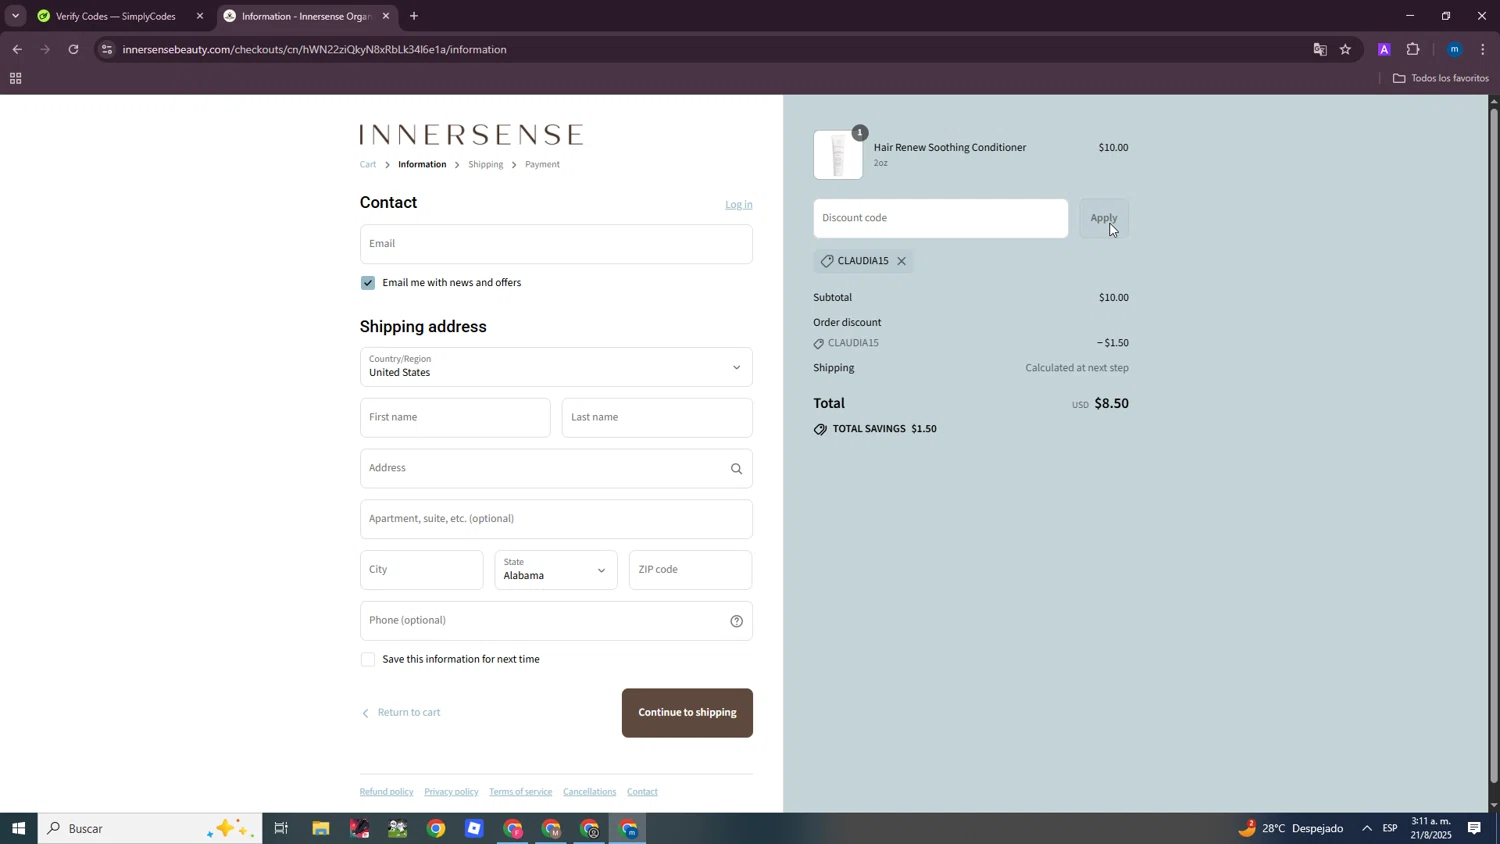Open Task View on the taskbar
The width and height of the screenshot is (1500, 844).
pos(281,828)
